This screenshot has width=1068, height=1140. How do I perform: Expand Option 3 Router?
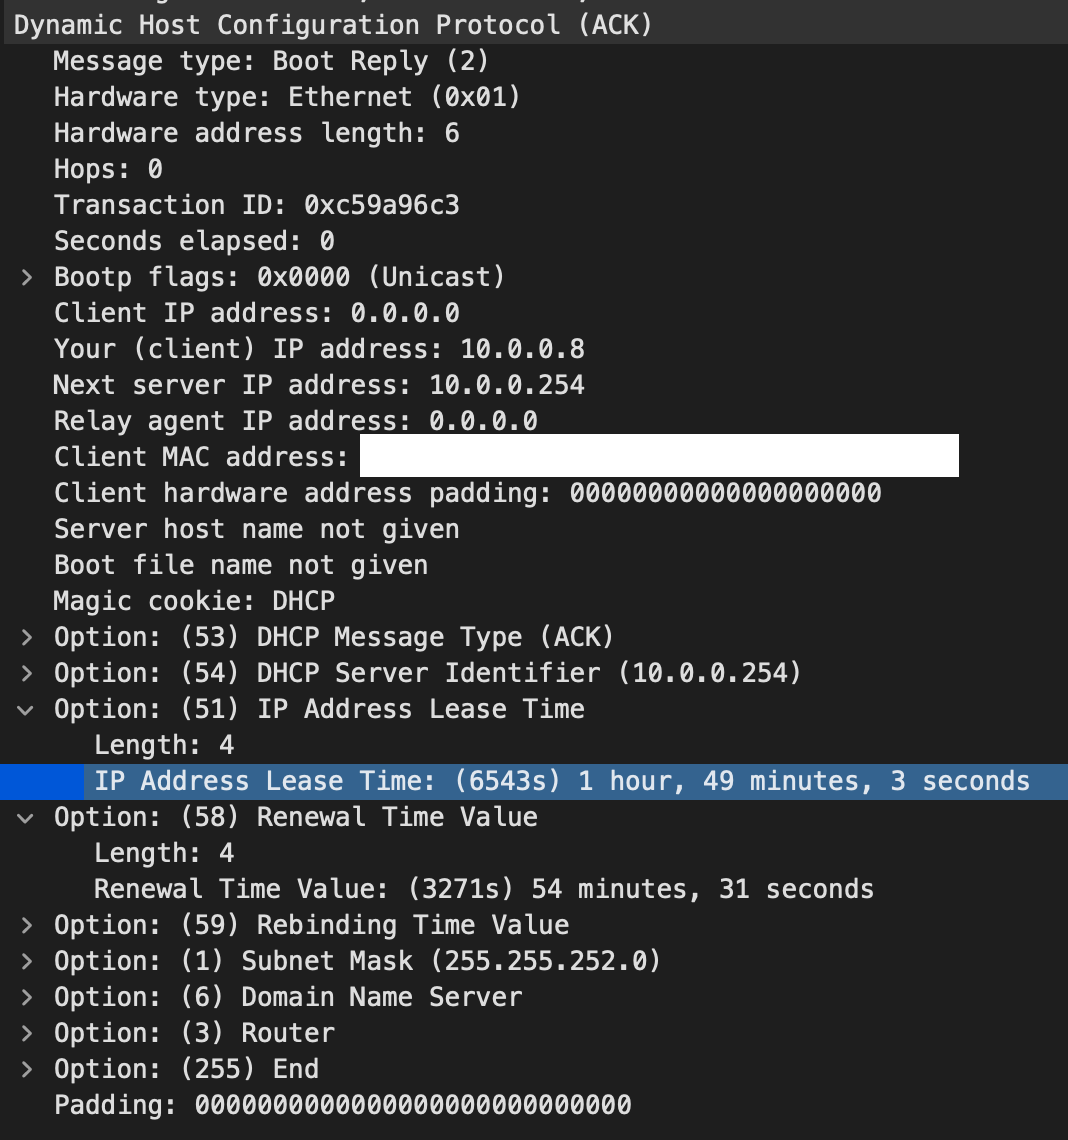pyautogui.click(x=27, y=1033)
